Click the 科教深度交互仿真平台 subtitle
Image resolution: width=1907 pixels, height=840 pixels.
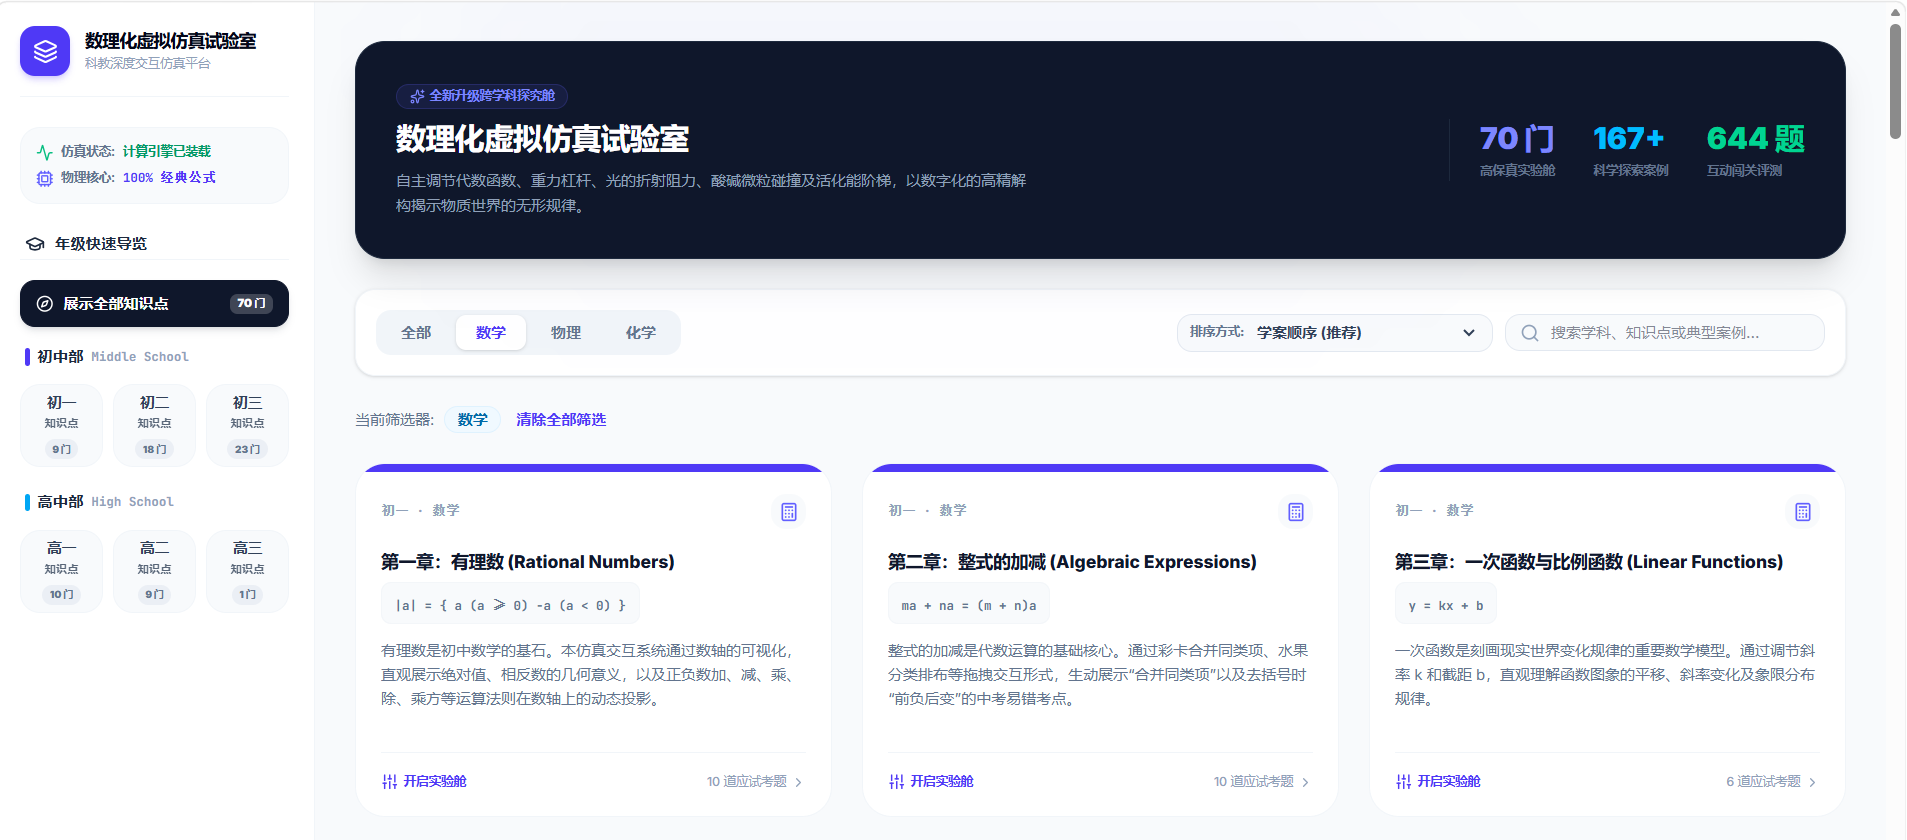pos(148,63)
